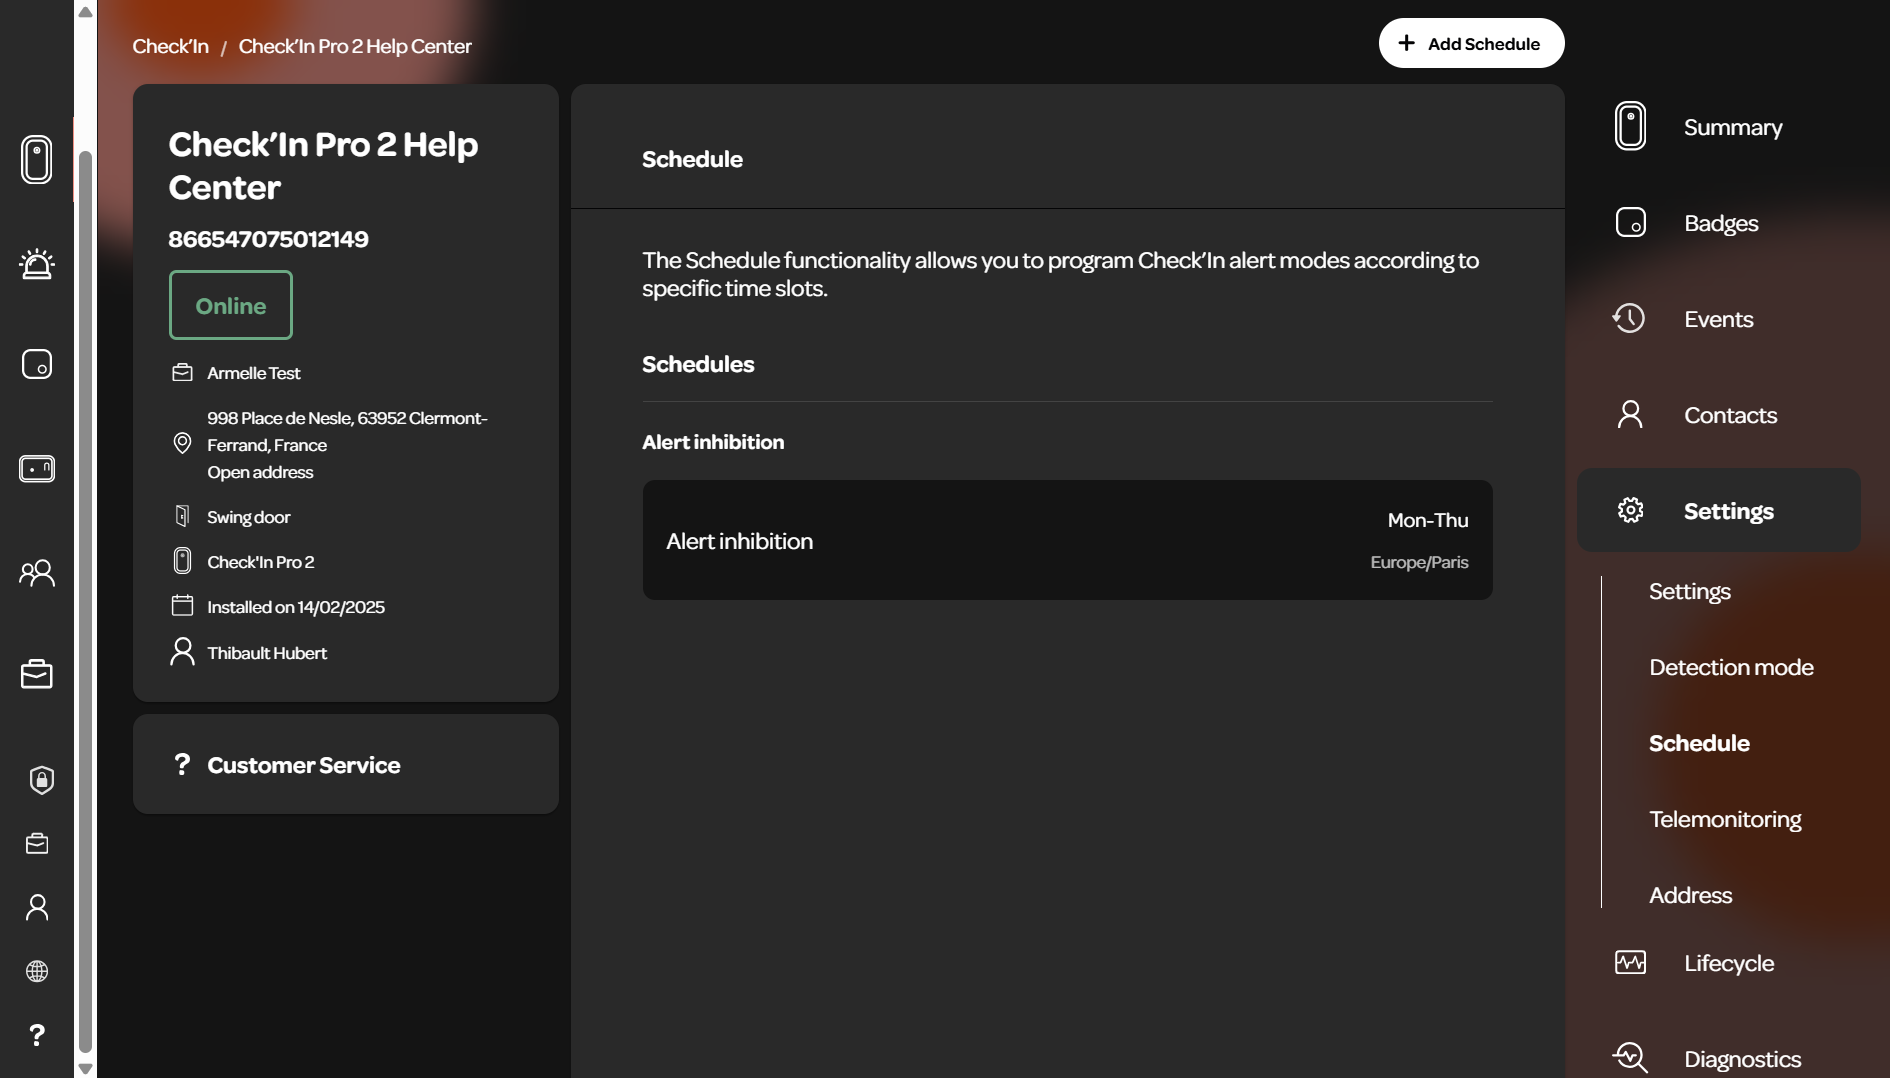Image resolution: width=1890 pixels, height=1078 pixels.
Task: Open the group users icon in sidebar
Action: coord(37,573)
